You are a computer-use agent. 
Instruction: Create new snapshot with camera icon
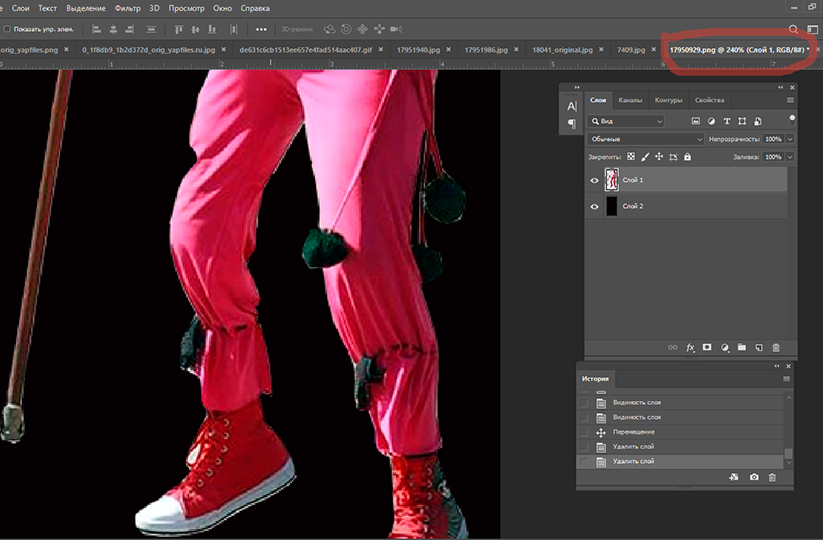coord(754,479)
